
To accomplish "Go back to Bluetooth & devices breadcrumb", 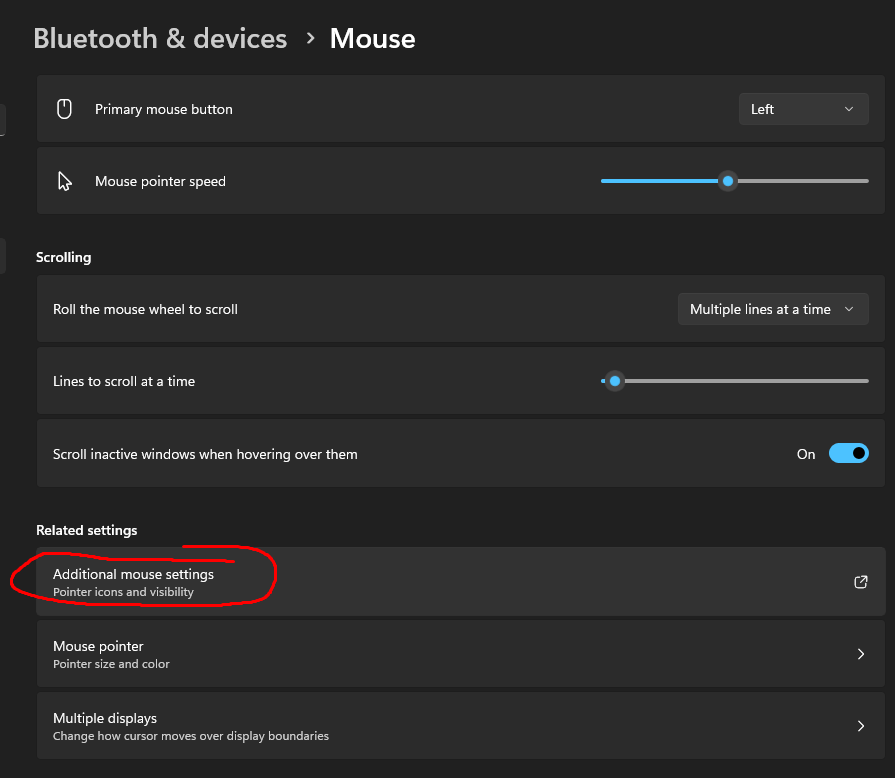I will 160,38.
